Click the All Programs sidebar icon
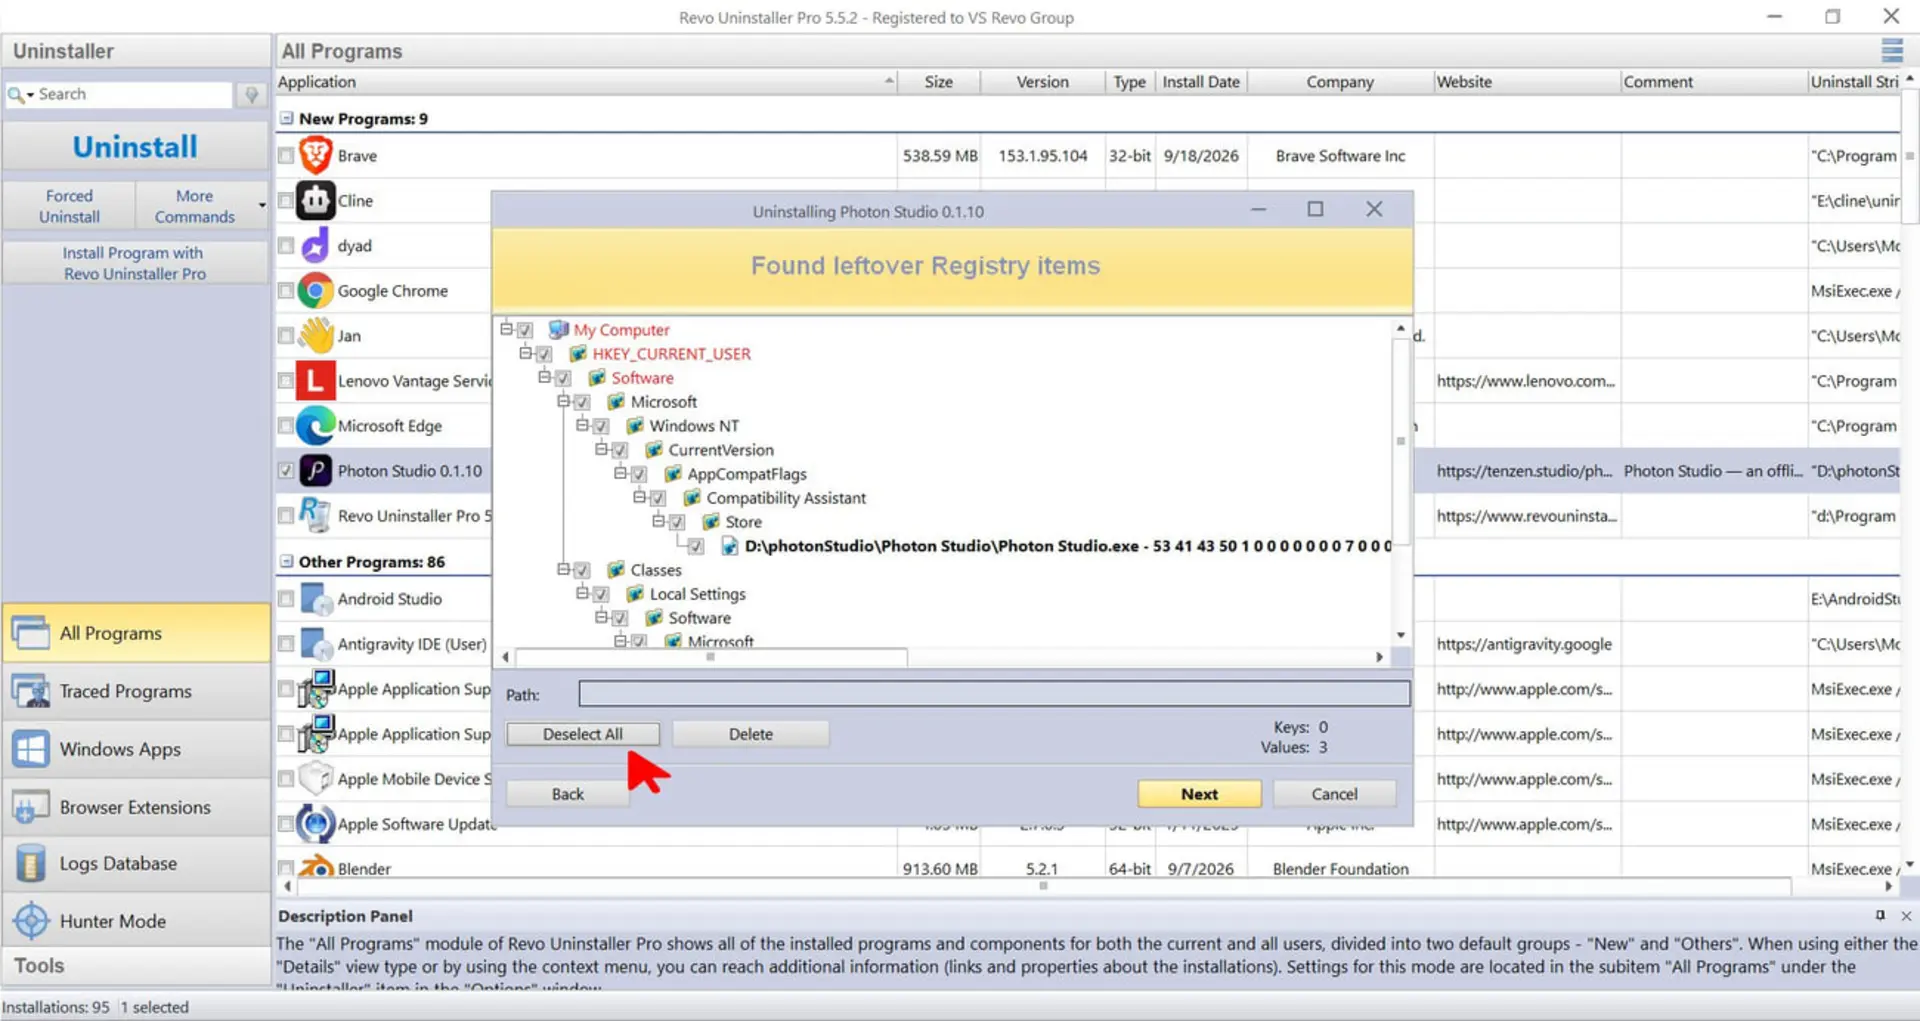 click(x=31, y=633)
